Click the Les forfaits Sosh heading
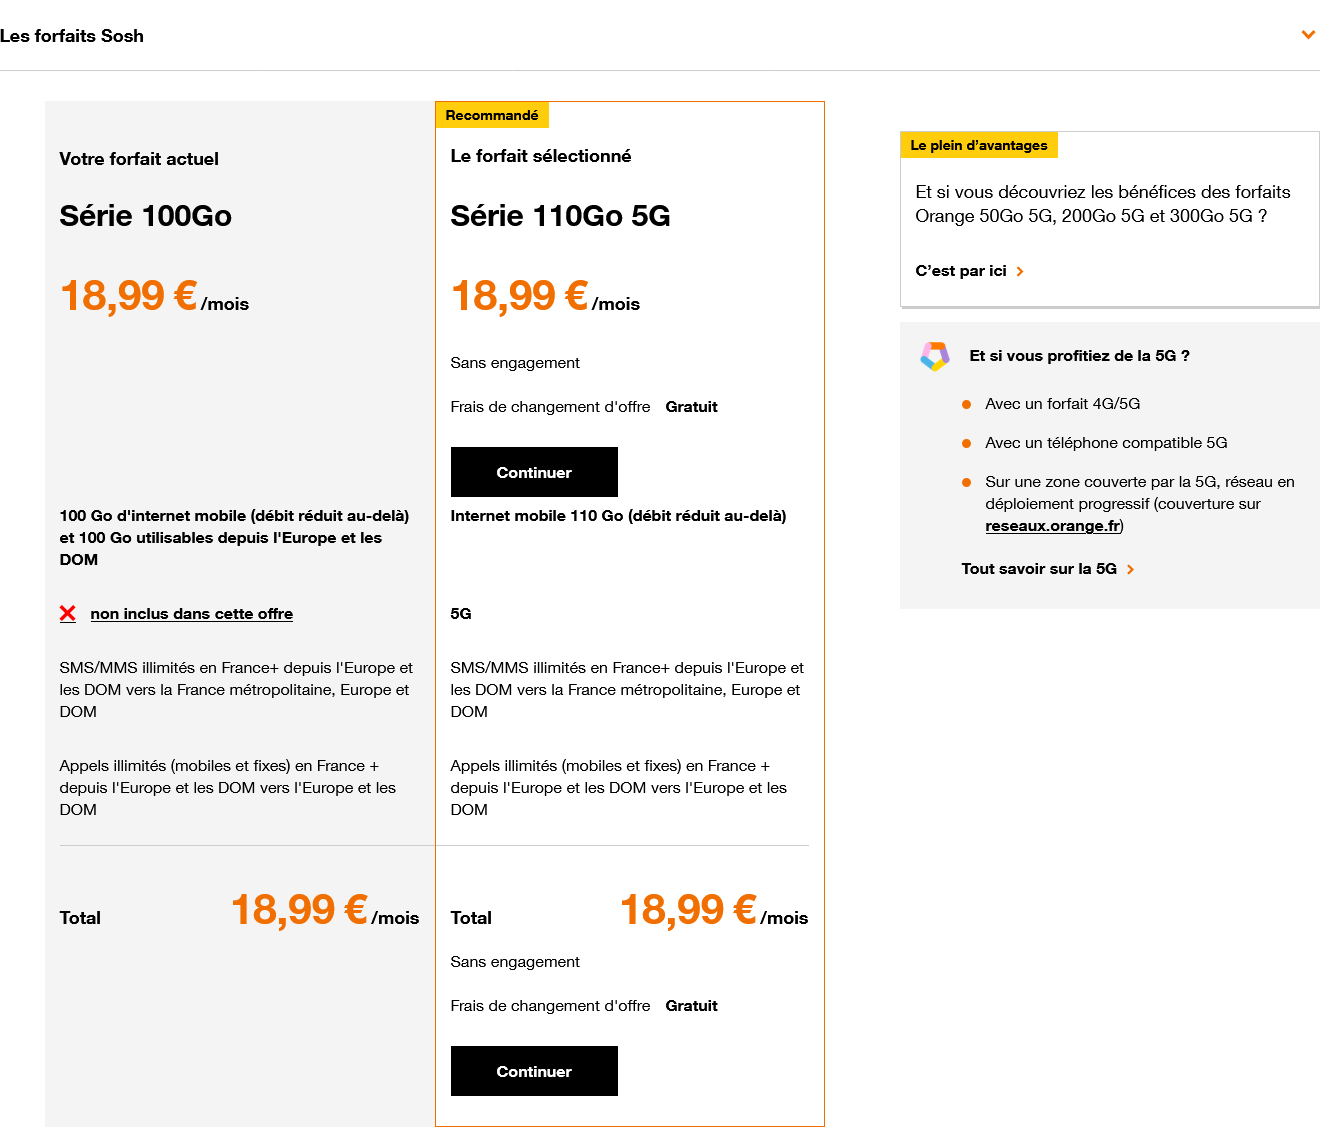The image size is (1320, 1131). [72, 36]
